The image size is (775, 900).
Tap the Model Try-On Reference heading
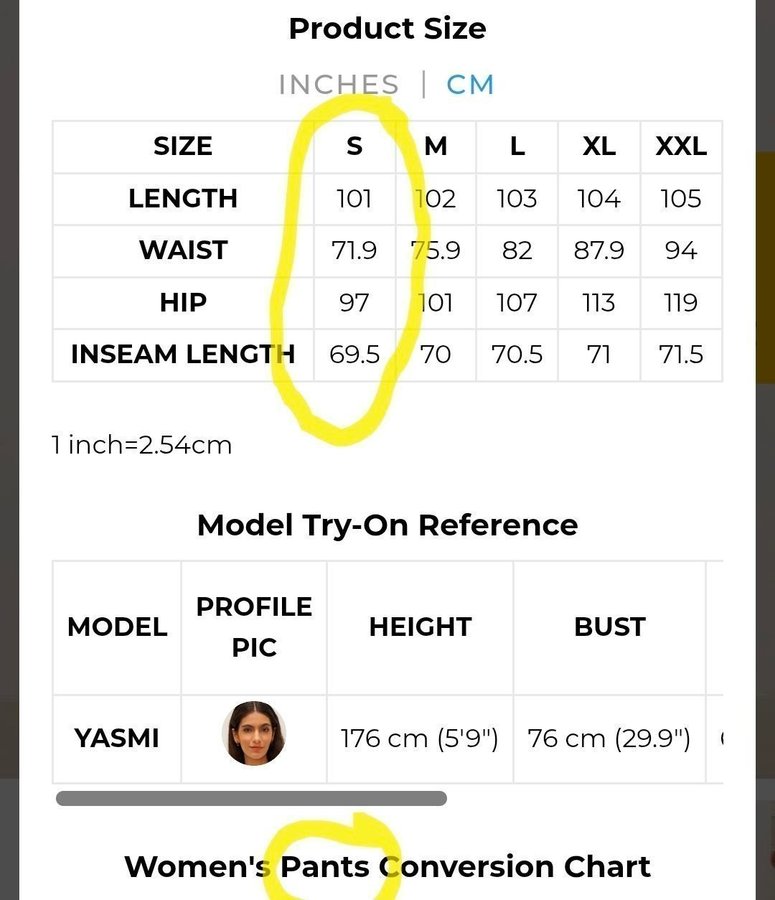(x=387, y=525)
